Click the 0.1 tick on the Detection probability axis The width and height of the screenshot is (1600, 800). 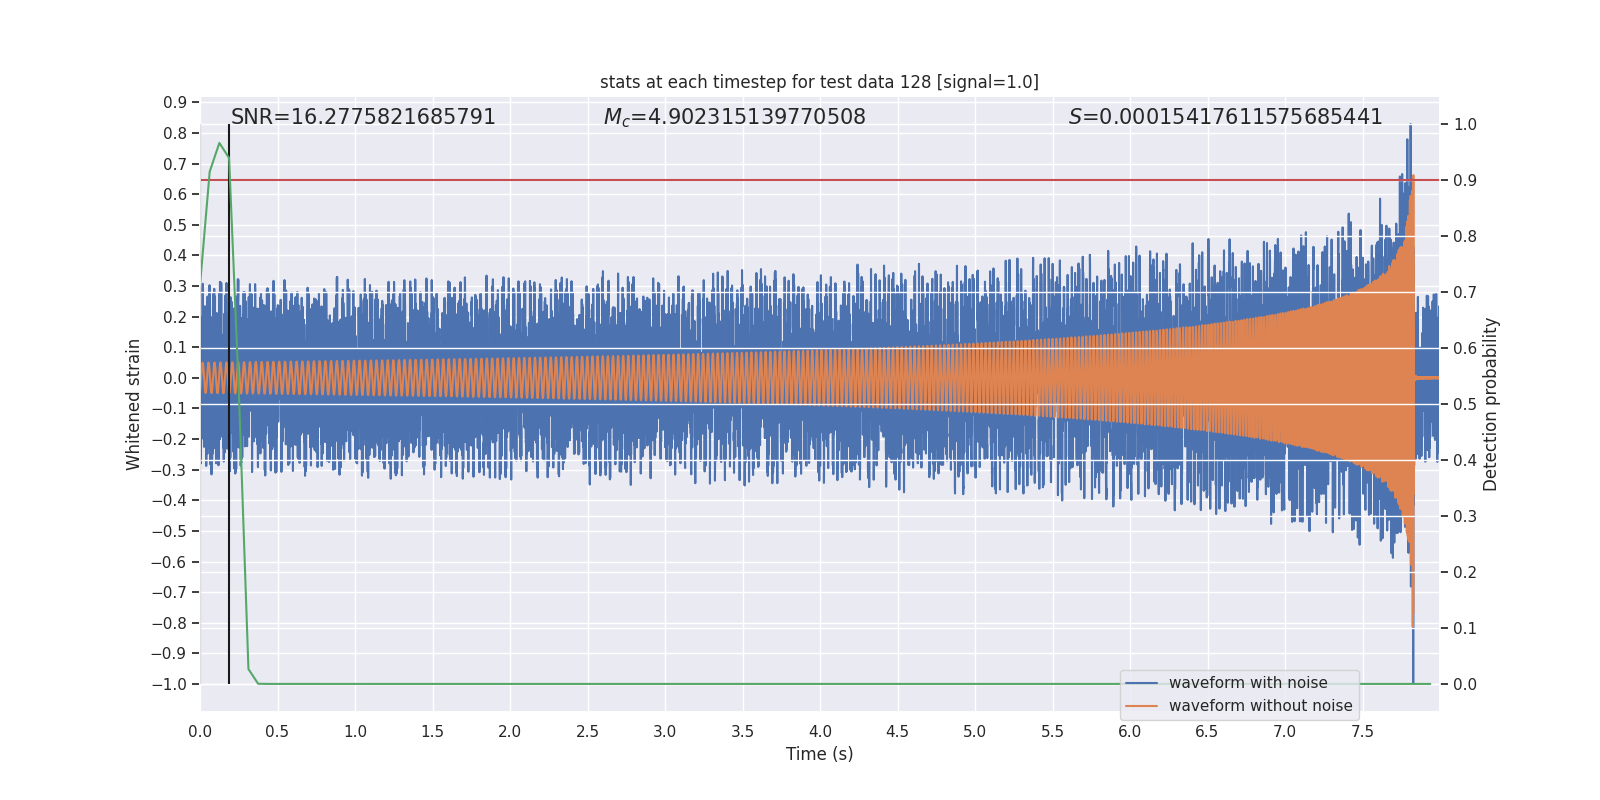[x=1465, y=629]
